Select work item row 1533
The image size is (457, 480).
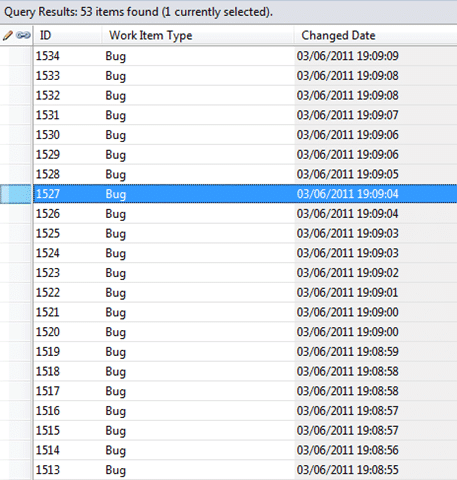point(245,76)
